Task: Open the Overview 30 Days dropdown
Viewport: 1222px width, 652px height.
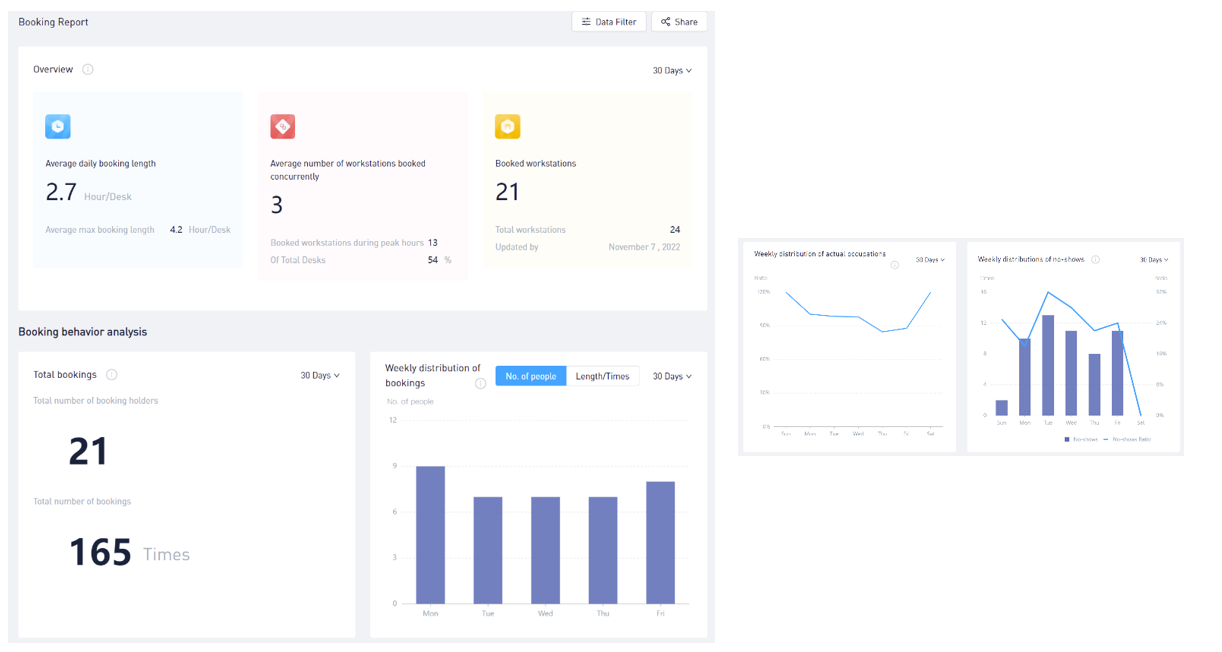Action: 672,71
